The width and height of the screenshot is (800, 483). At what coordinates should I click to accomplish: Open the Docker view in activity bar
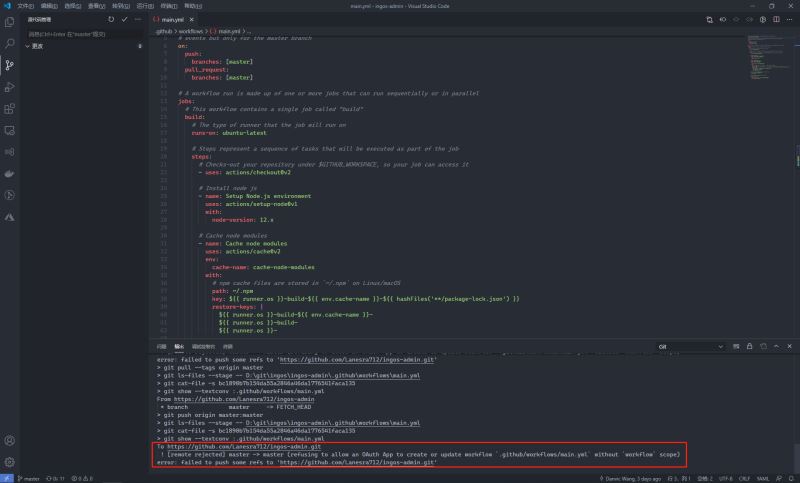[x=10, y=172]
